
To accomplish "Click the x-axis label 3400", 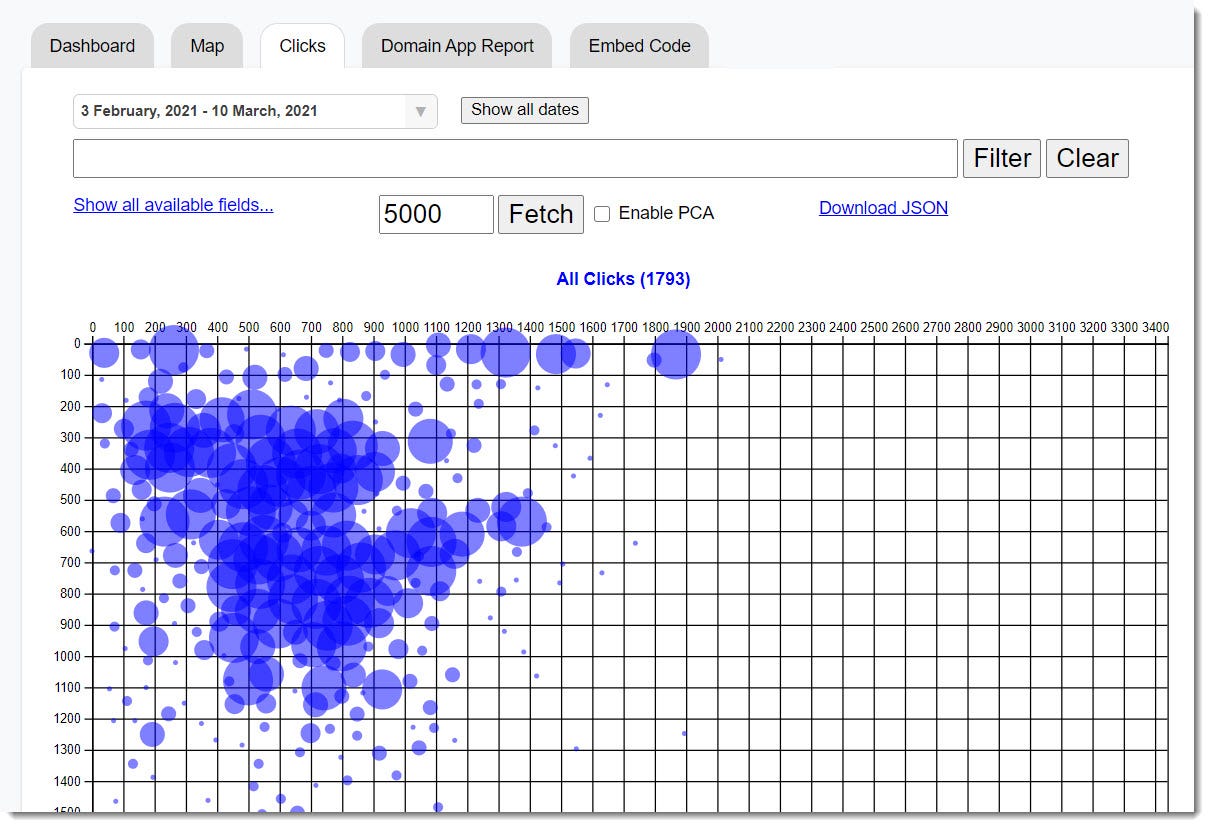I will (x=1155, y=328).
